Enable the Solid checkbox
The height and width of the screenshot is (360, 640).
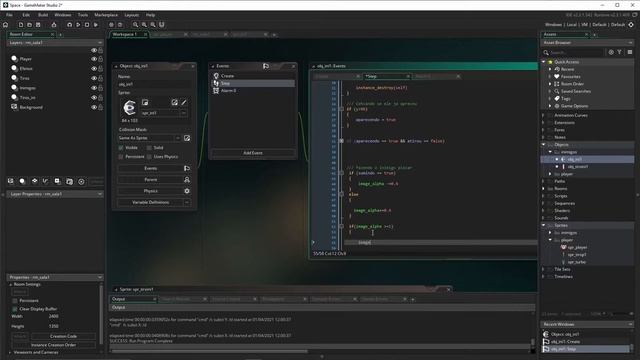click(x=149, y=147)
